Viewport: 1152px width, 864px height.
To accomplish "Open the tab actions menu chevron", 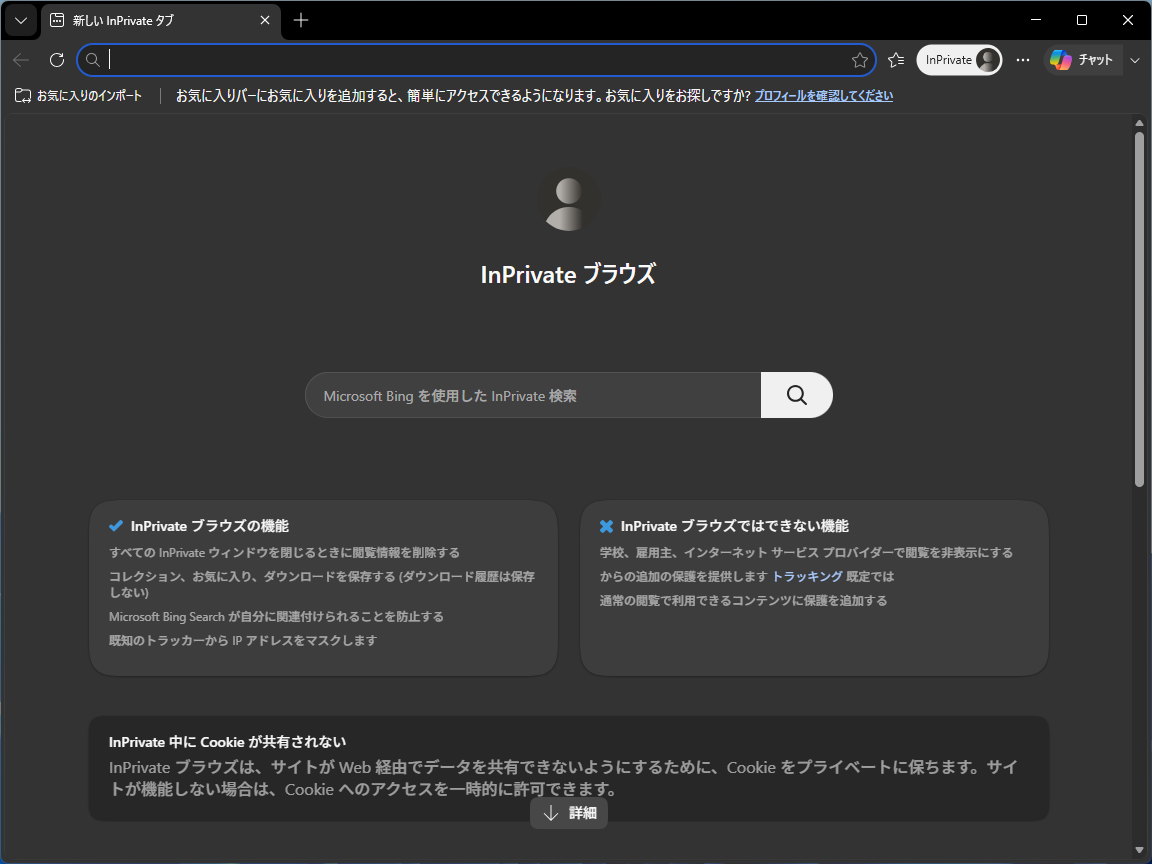I will point(21,21).
